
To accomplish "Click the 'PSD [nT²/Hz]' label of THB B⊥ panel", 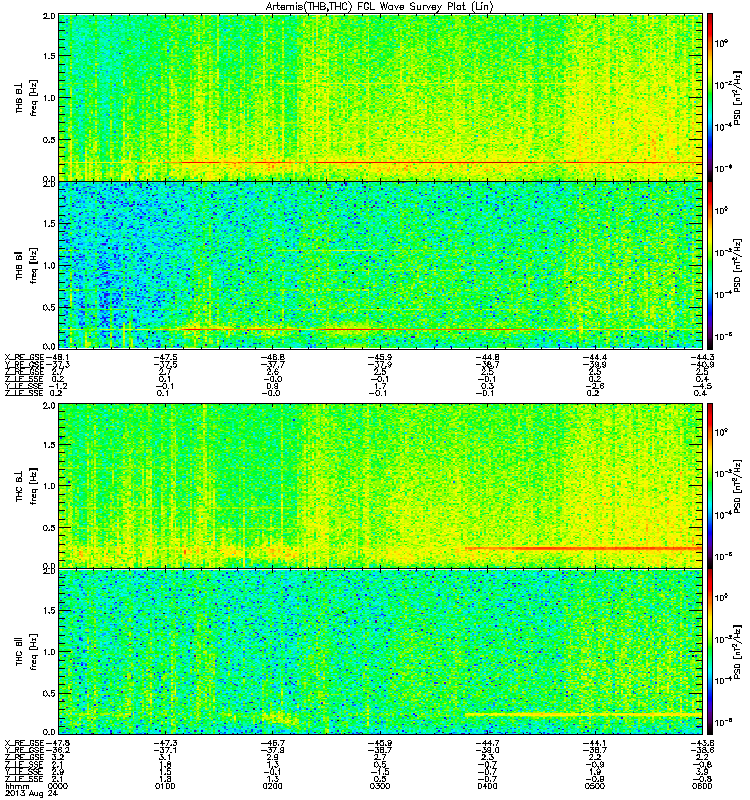I will 737,98.
